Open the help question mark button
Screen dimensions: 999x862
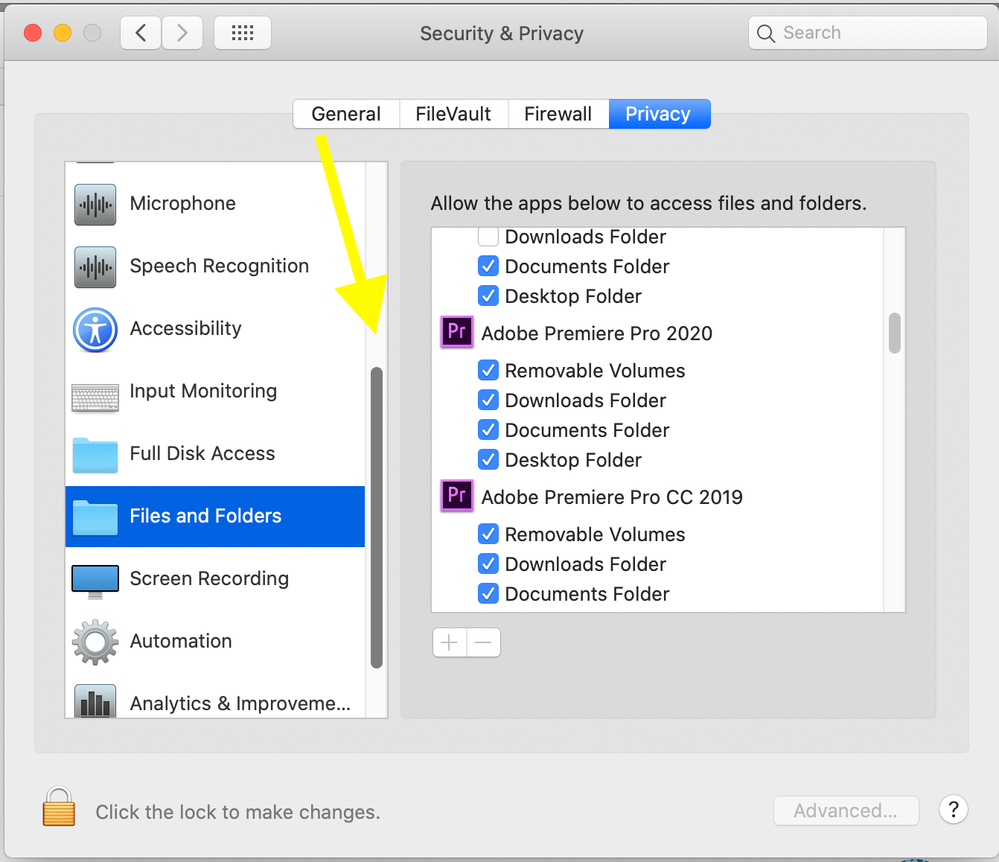953,810
